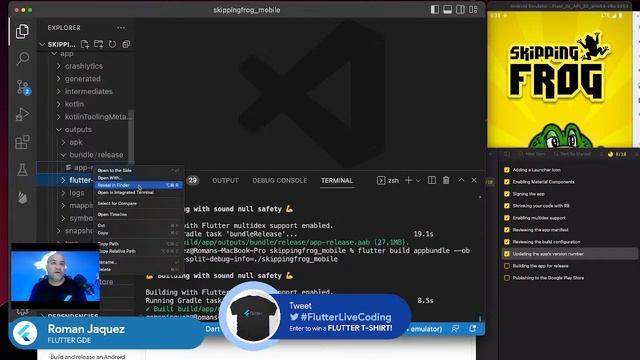Expand the apk folder

click(x=63, y=142)
